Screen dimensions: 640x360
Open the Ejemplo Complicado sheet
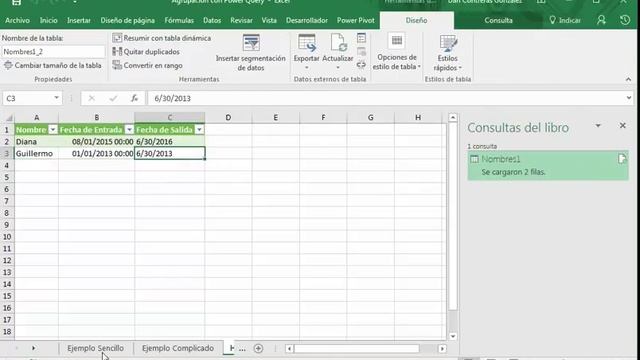[x=178, y=348]
